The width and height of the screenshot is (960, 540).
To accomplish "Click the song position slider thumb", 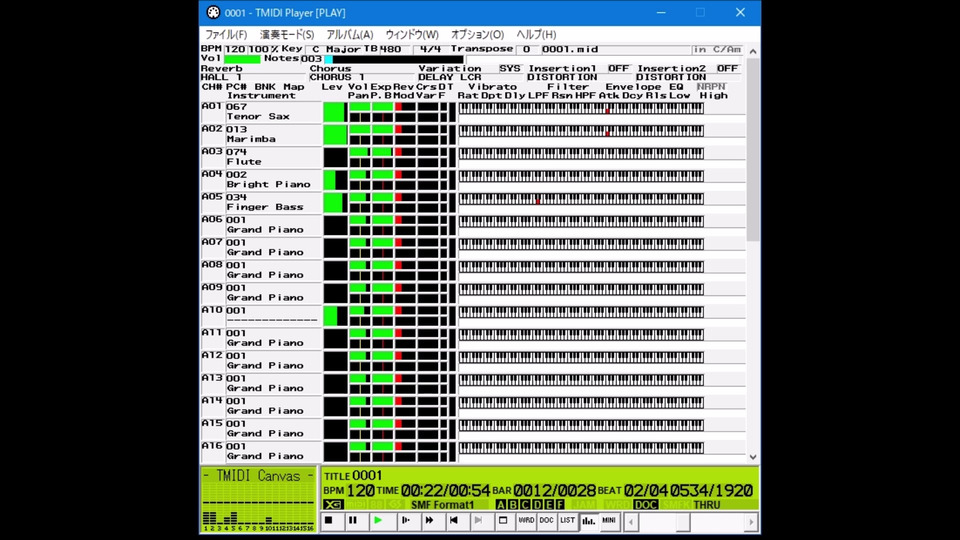I will (683, 522).
